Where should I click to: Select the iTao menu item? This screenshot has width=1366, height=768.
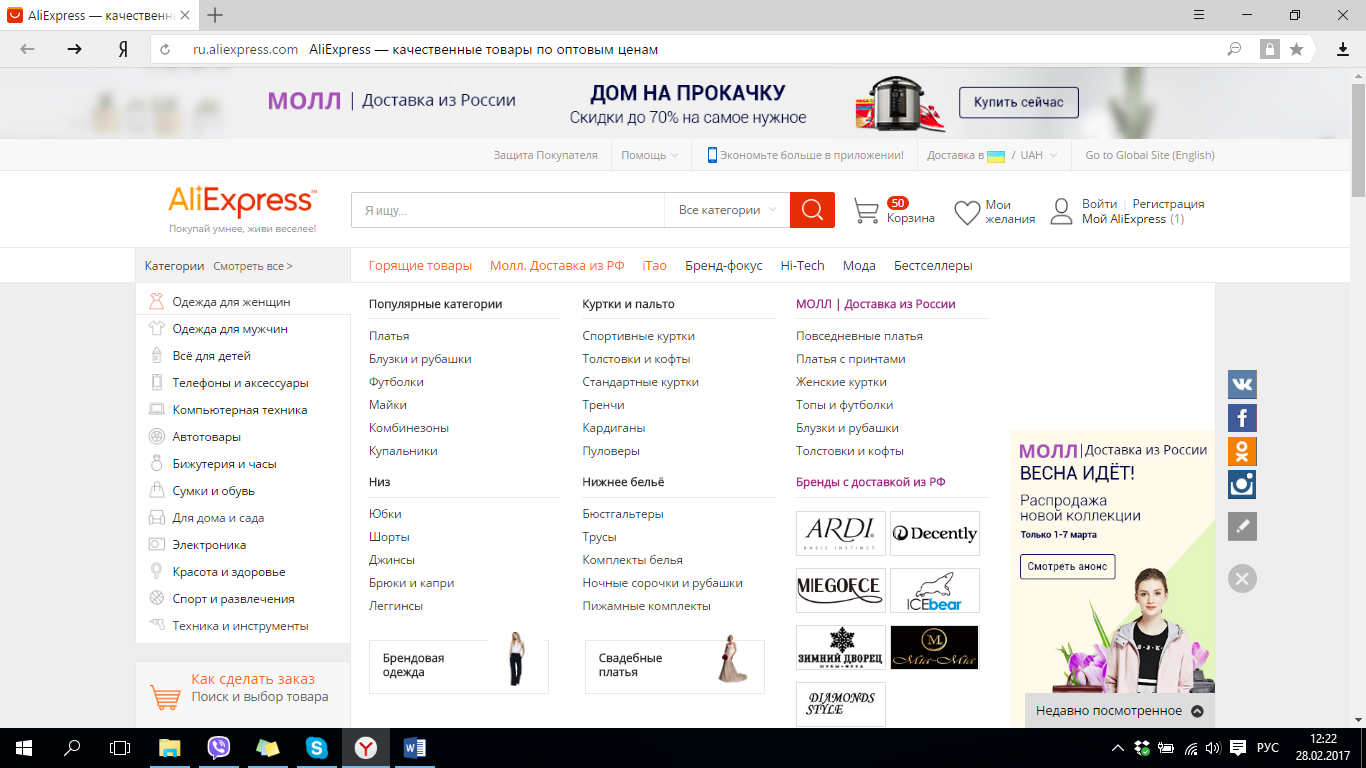click(654, 265)
